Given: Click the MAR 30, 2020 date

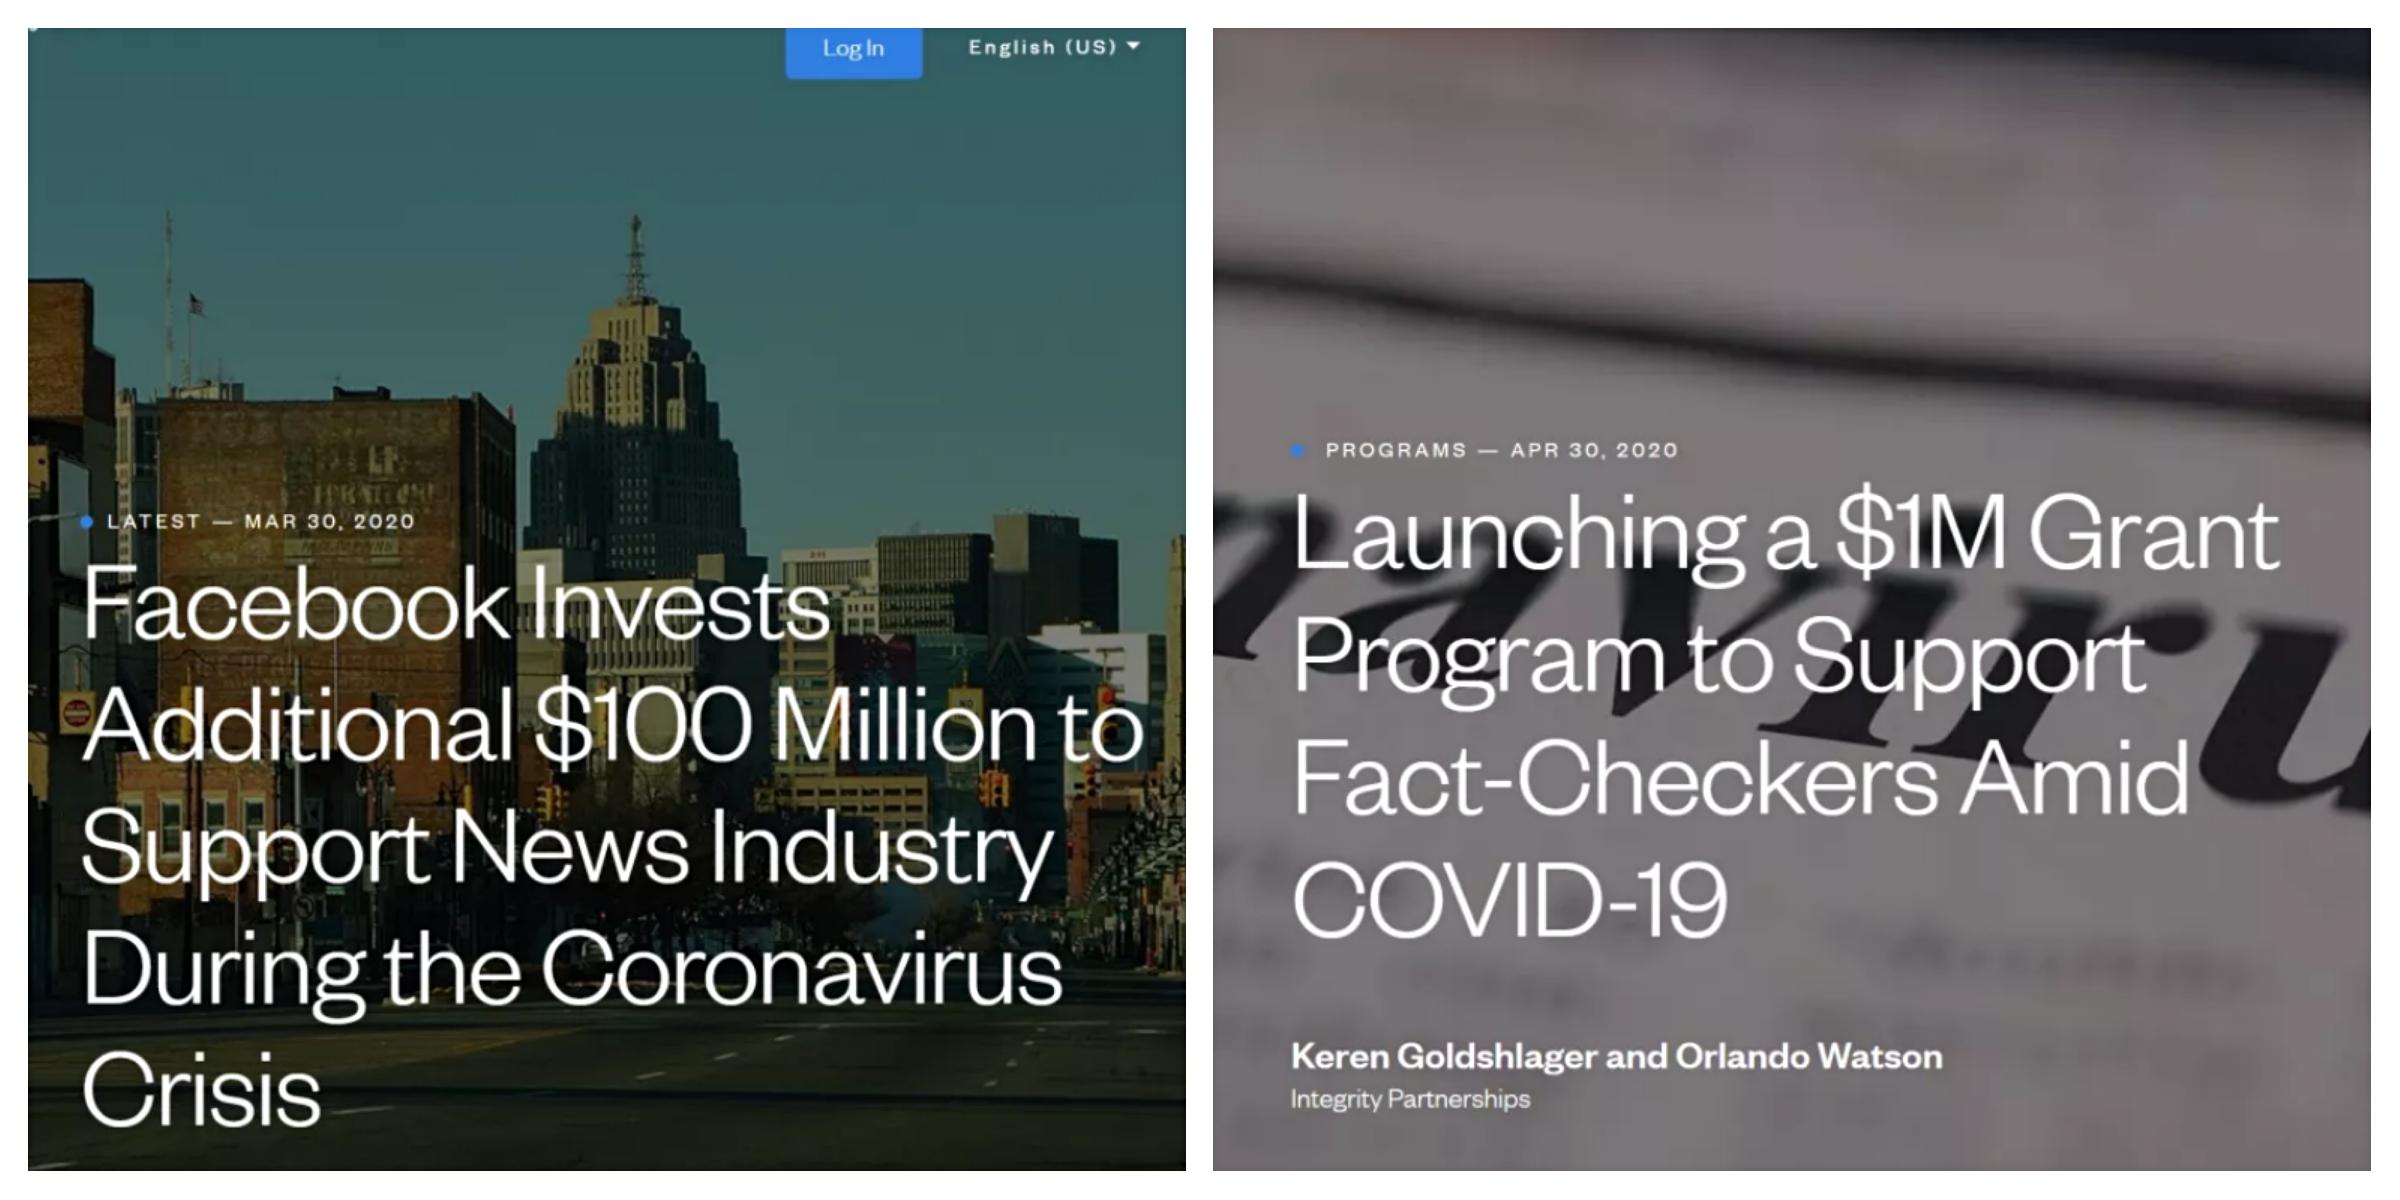Looking at the screenshot, I should [329, 521].
